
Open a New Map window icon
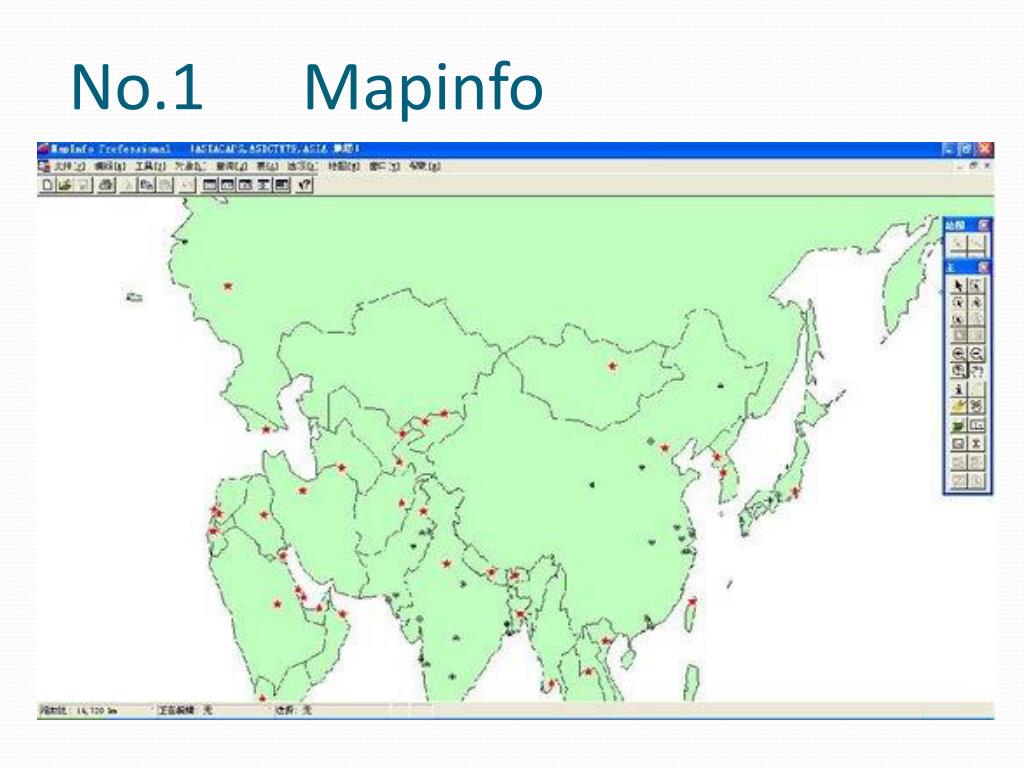click(x=227, y=185)
